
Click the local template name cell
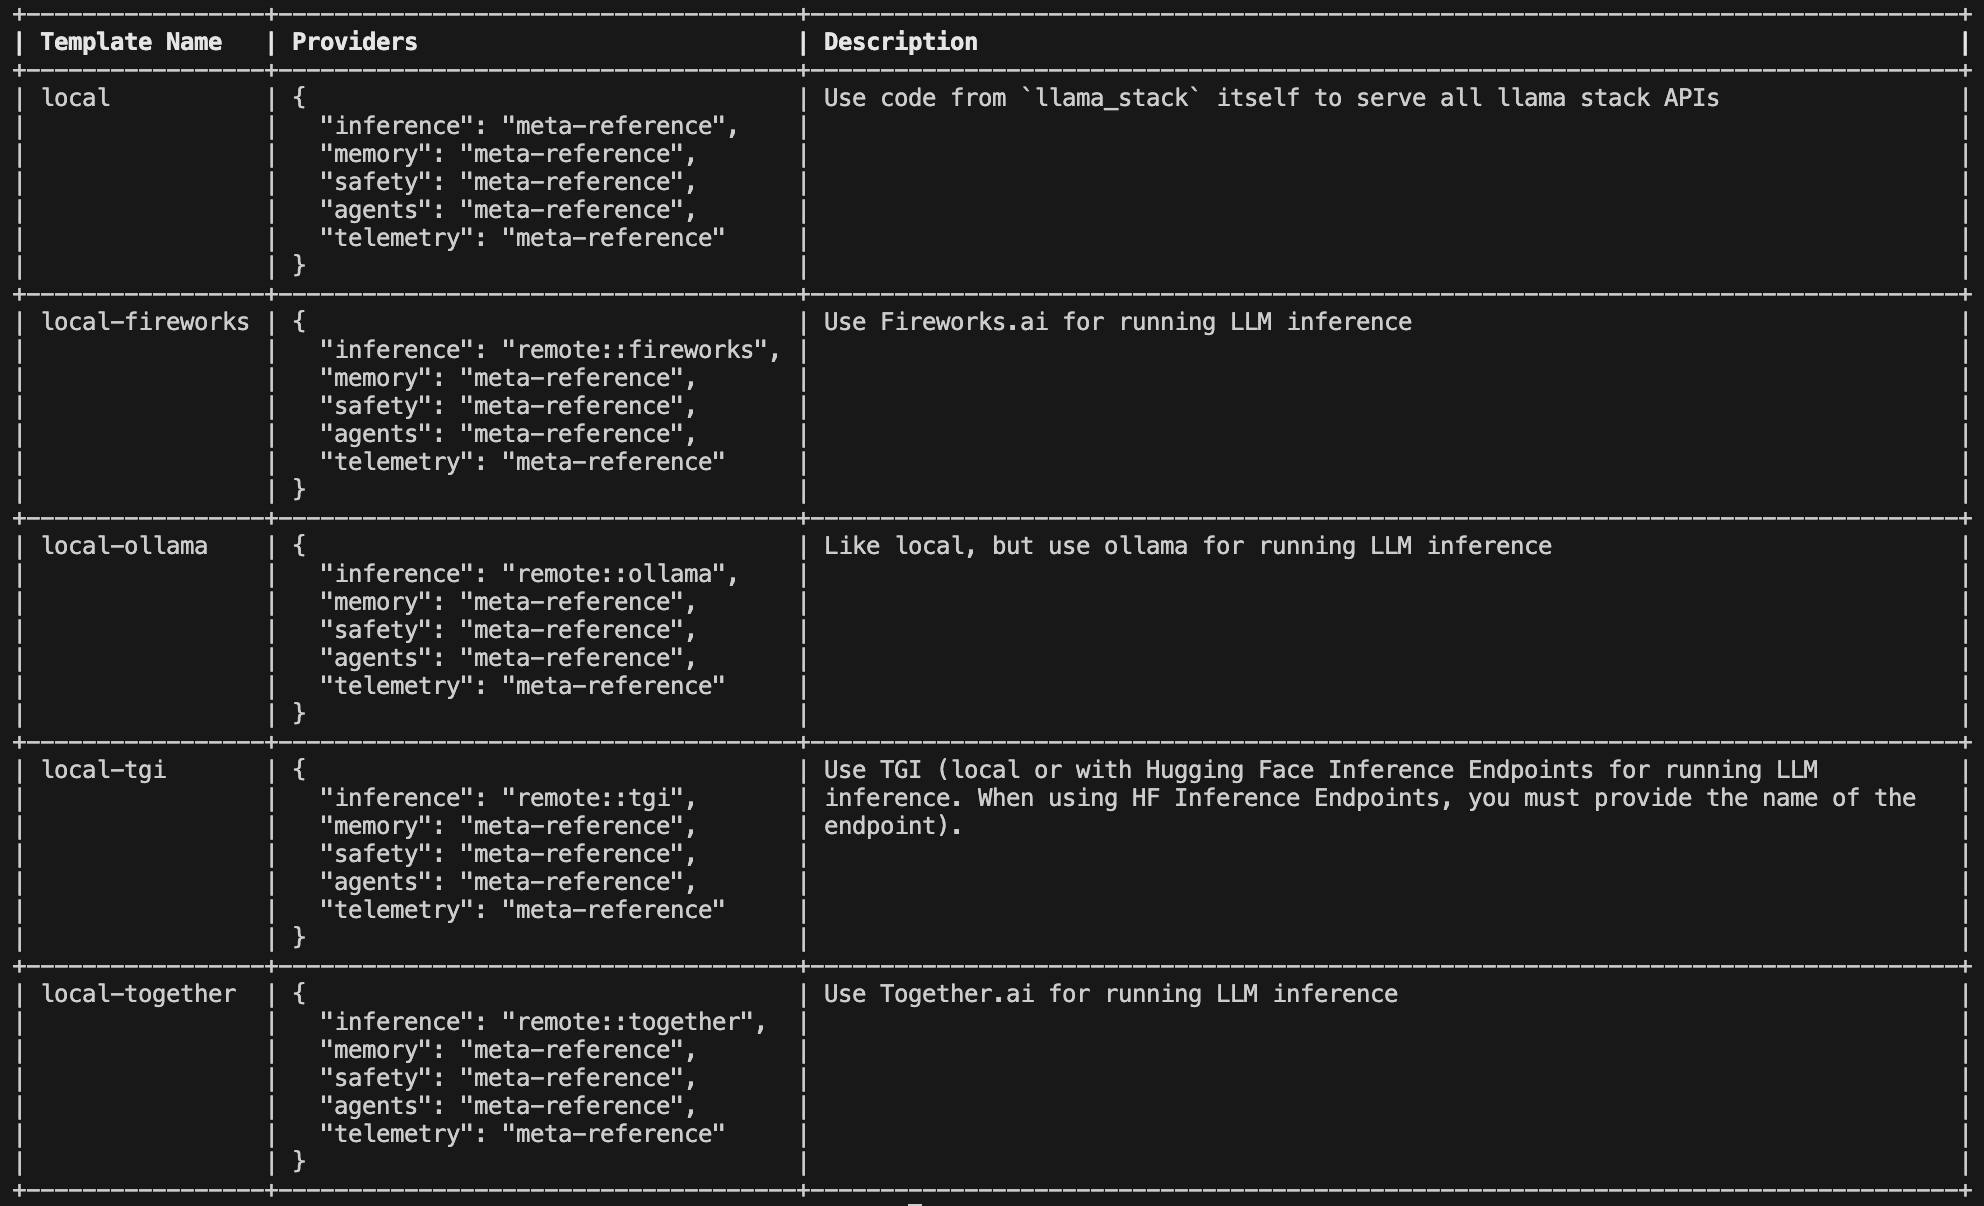pos(76,98)
